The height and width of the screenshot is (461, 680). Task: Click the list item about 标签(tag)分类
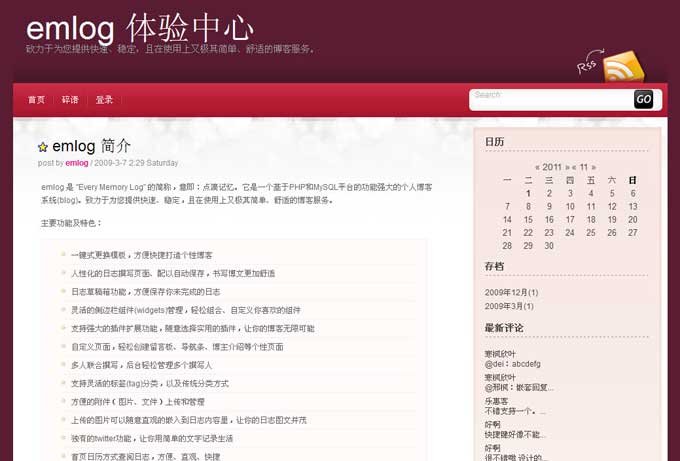click(x=150, y=384)
